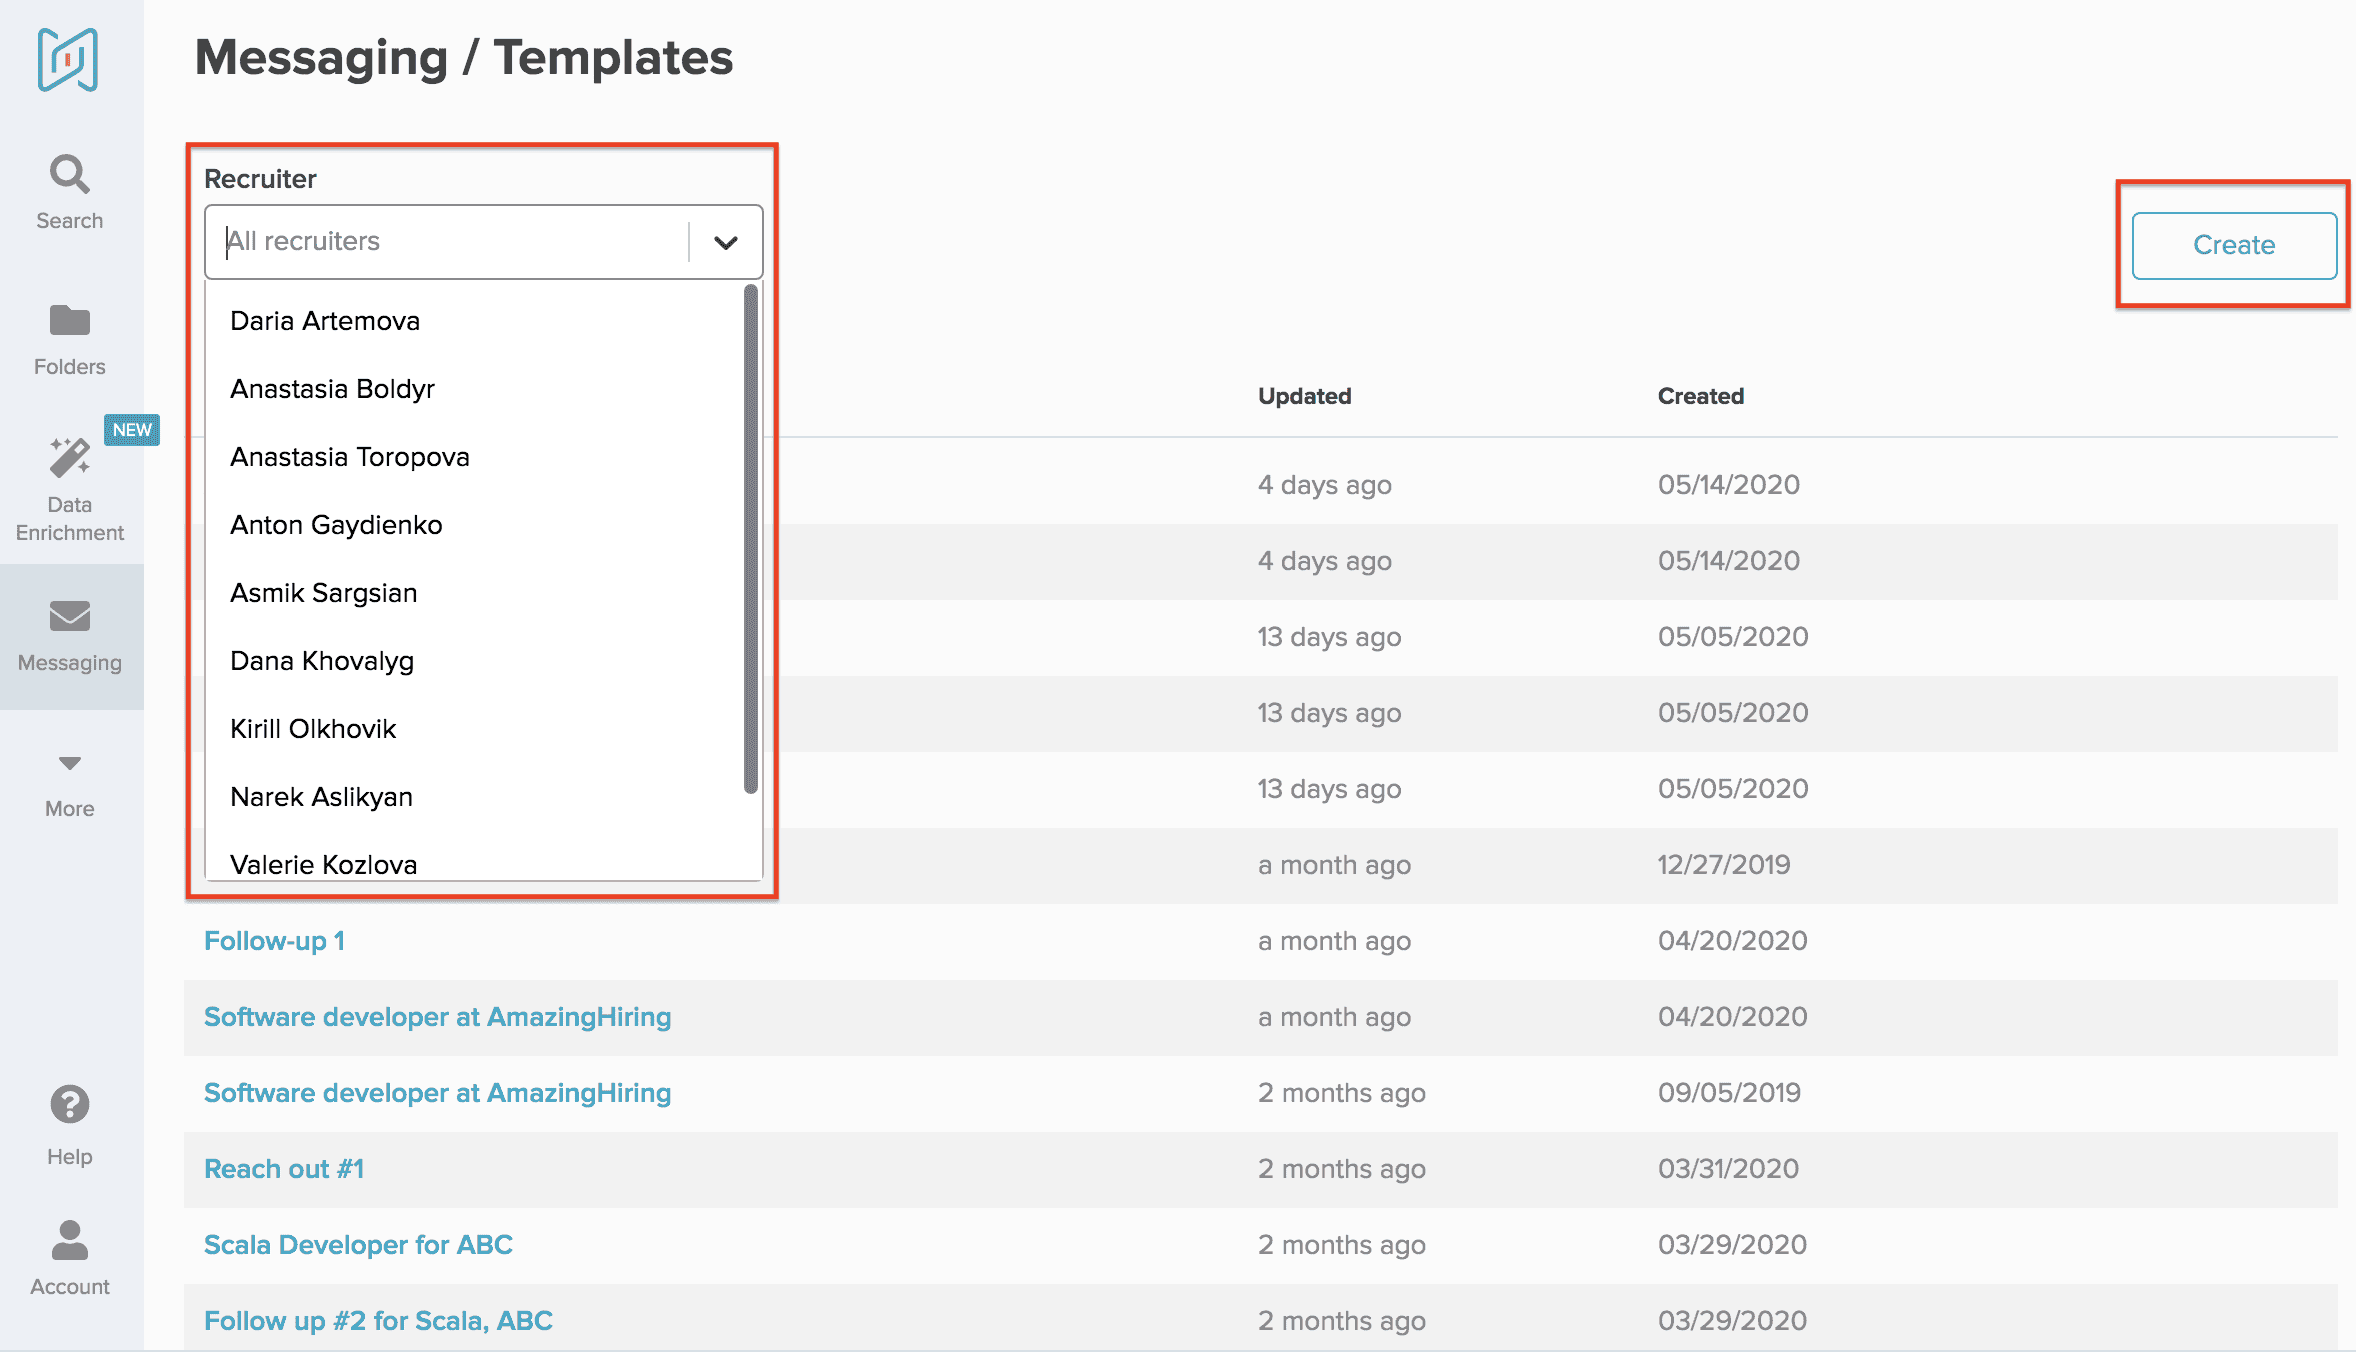Click the NEW badge on Data Enrichment
2356x1352 pixels.
132,430
